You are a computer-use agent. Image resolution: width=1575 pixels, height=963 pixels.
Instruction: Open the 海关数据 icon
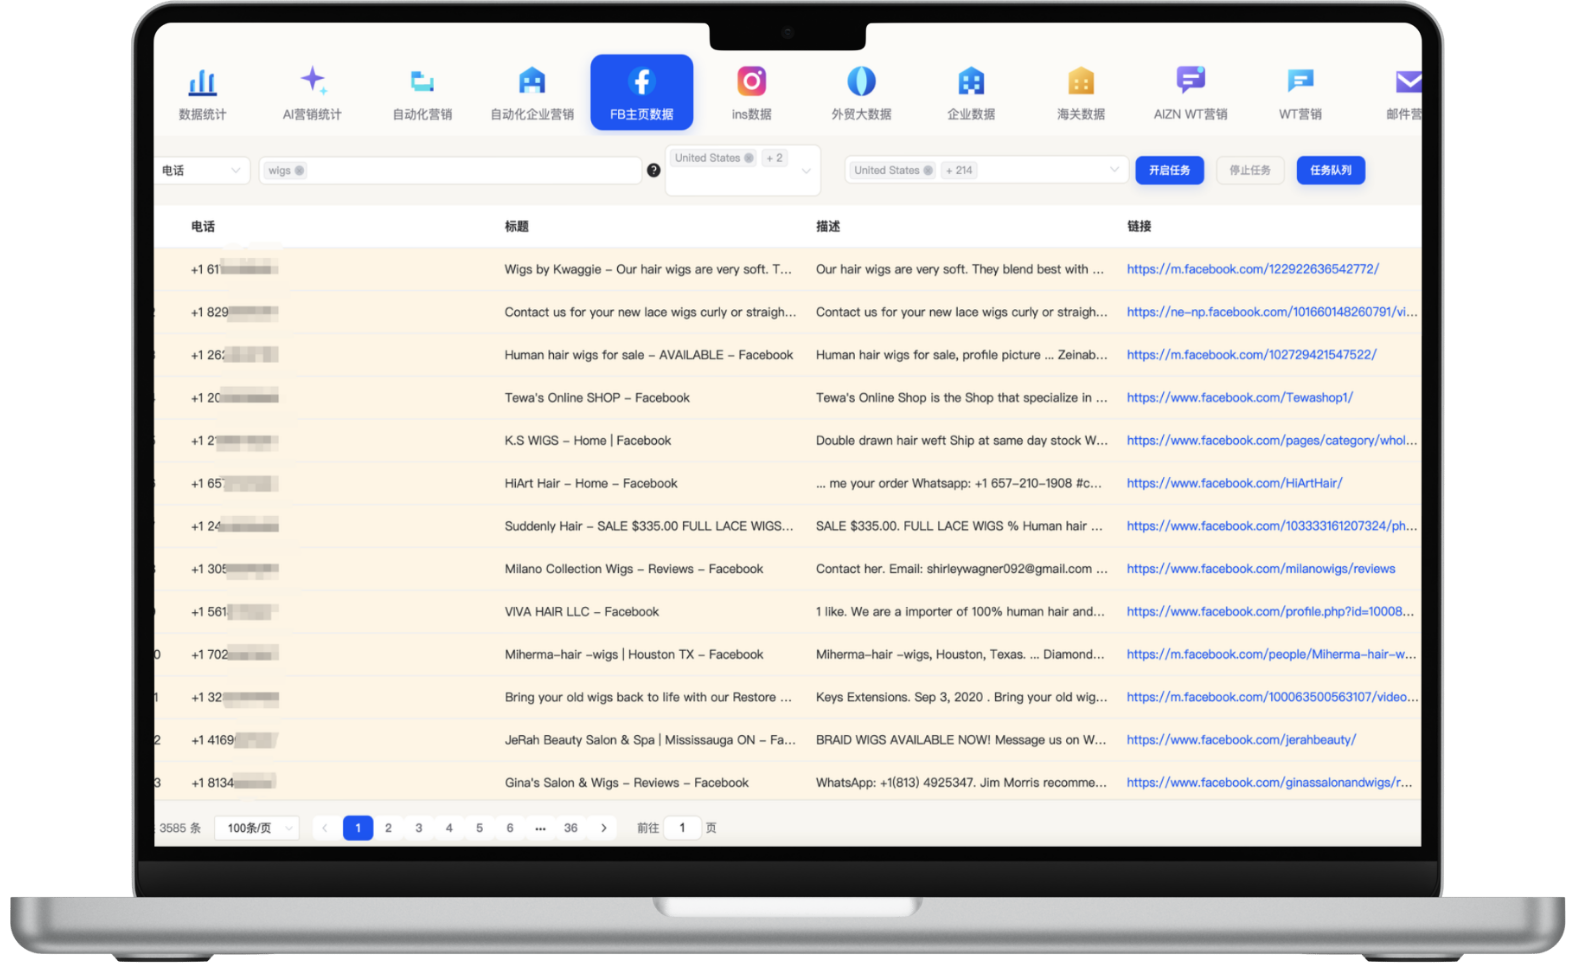click(1081, 81)
